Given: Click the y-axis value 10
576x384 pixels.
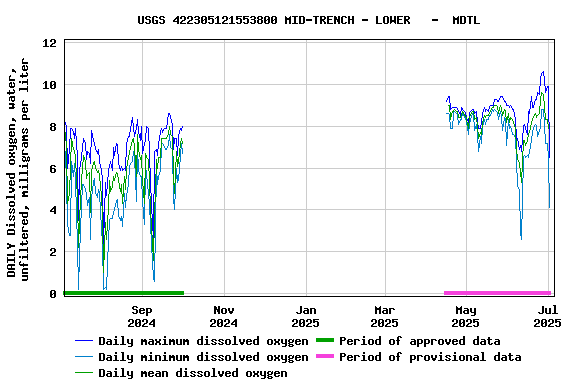Looking at the screenshot, I should tap(50, 85).
